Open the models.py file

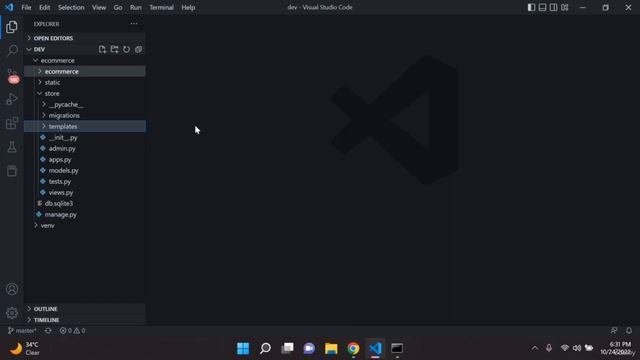pos(85,171)
